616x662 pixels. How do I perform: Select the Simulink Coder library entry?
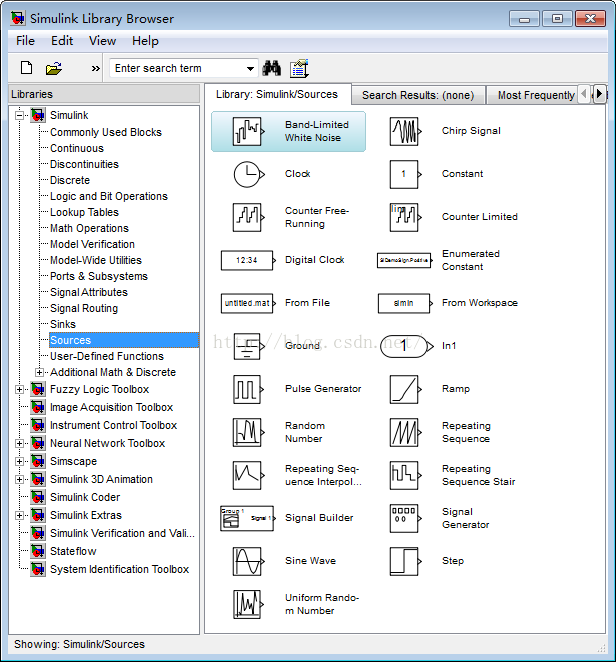[x=85, y=497]
